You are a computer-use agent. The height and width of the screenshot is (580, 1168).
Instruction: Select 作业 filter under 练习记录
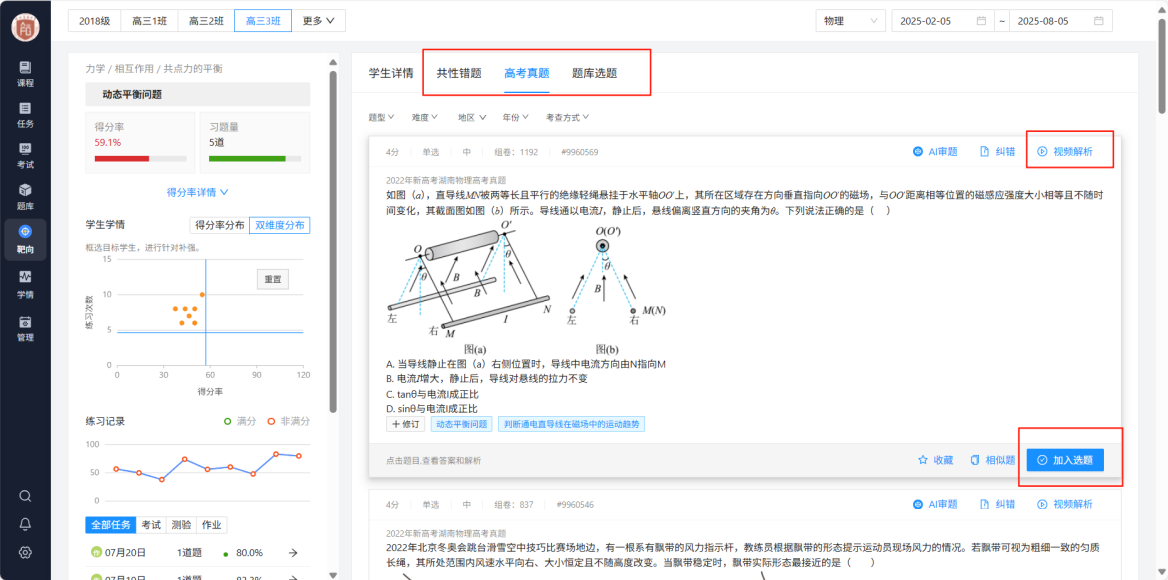212,525
